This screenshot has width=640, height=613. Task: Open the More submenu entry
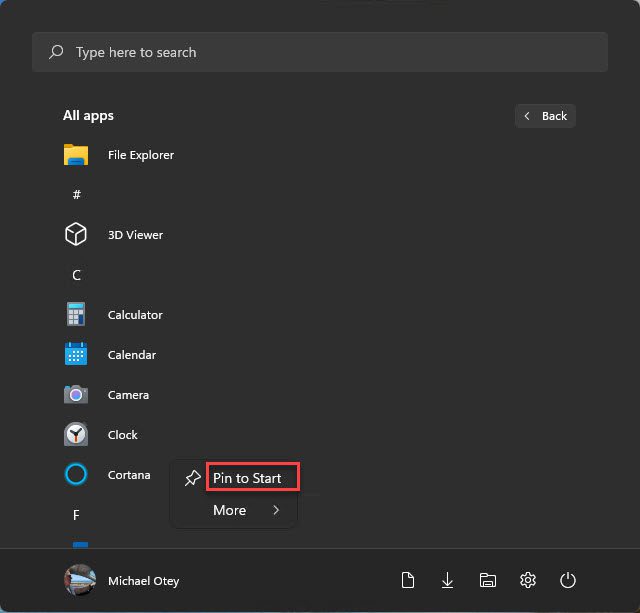(235, 510)
